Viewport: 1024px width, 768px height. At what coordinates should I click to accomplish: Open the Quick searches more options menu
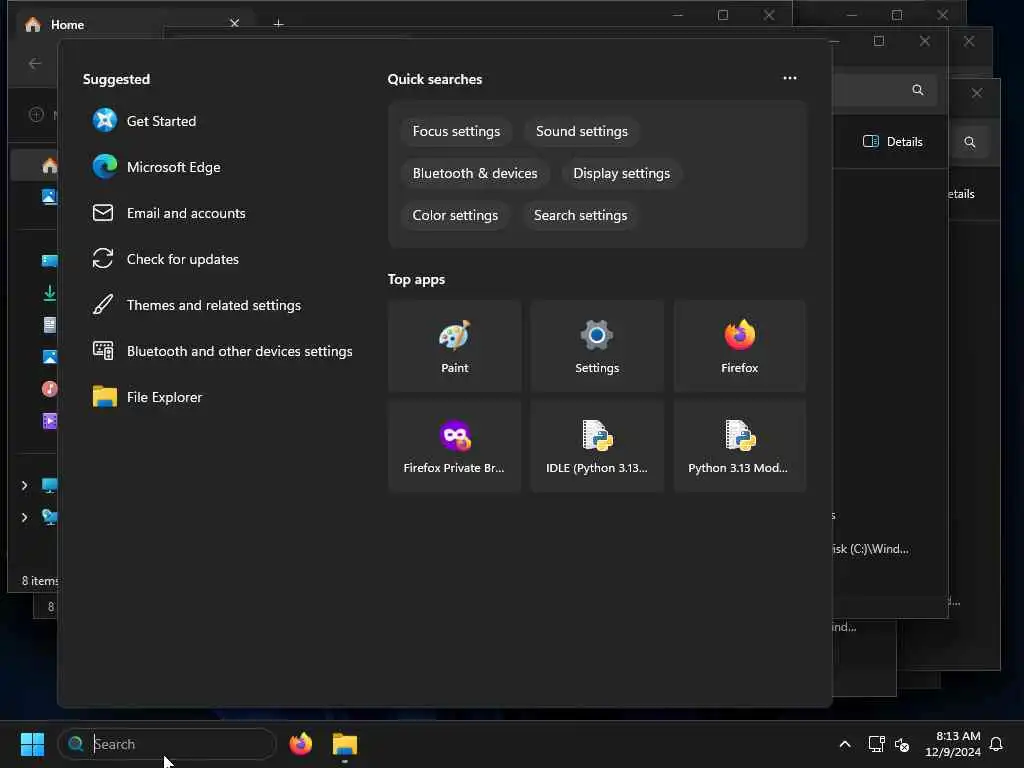tap(790, 78)
